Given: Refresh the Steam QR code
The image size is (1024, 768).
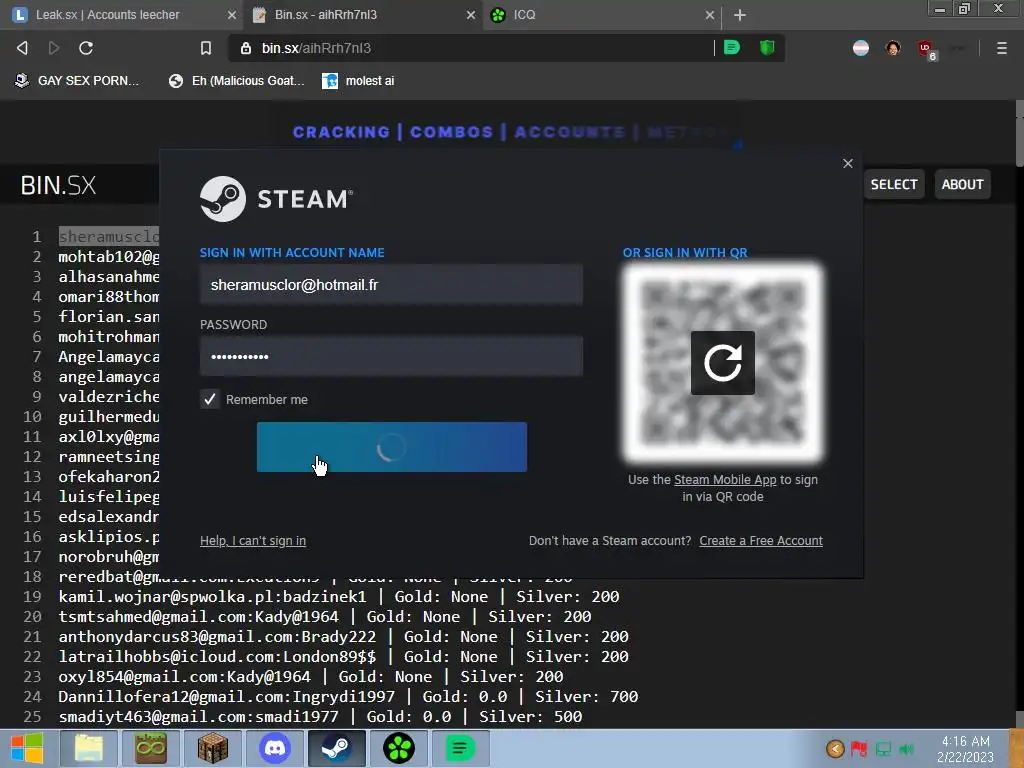Looking at the screenshot, I should (722, 362).
